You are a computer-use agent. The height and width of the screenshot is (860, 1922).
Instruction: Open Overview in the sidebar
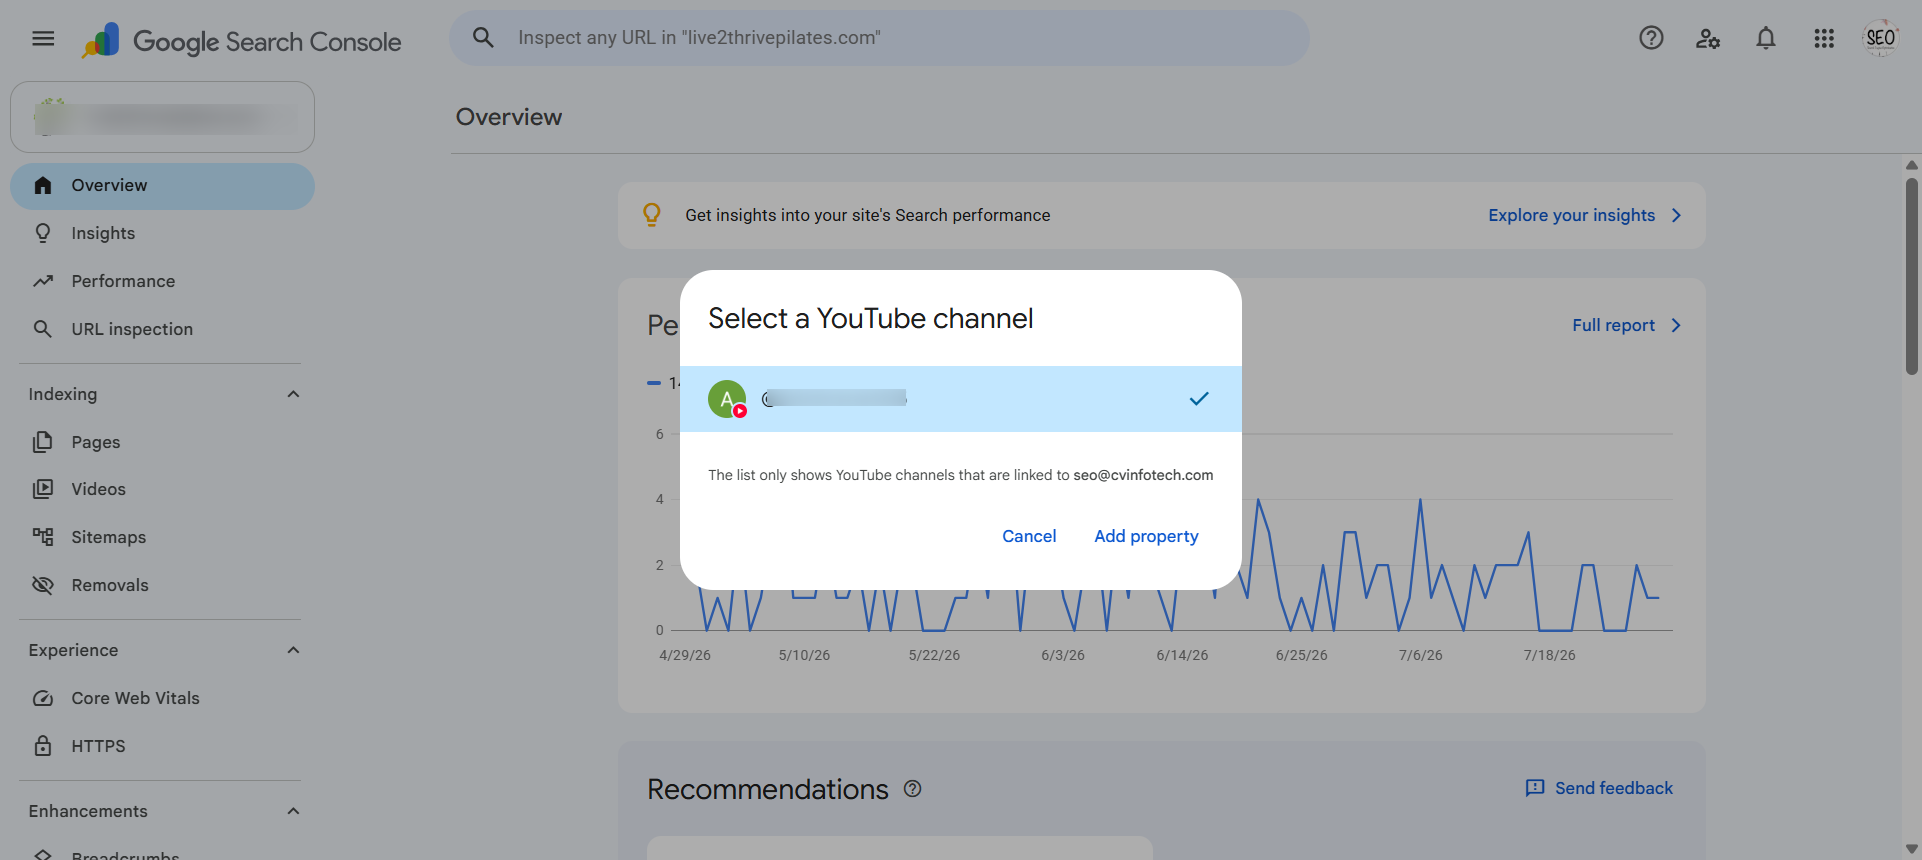pos(163,186)
